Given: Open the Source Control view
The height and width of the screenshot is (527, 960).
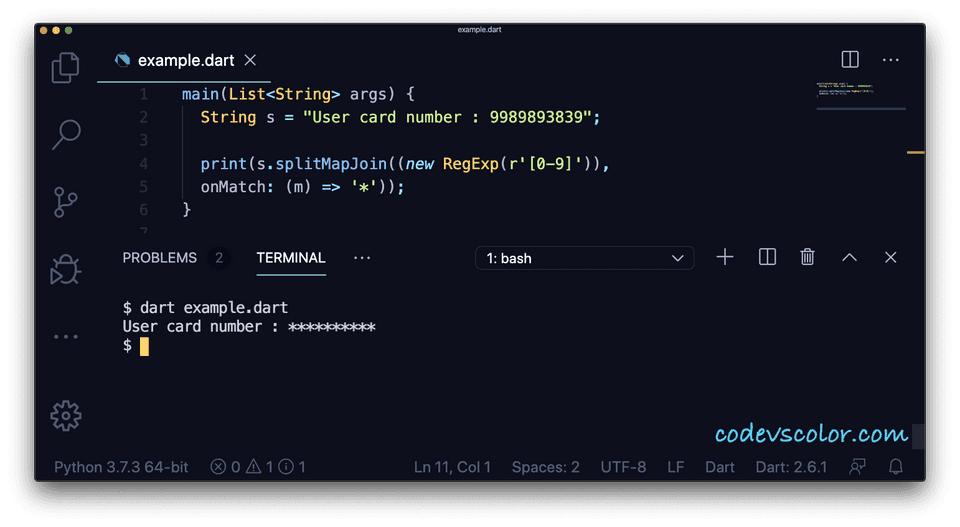Looking at the screenshot, I should tap(66, 202).
